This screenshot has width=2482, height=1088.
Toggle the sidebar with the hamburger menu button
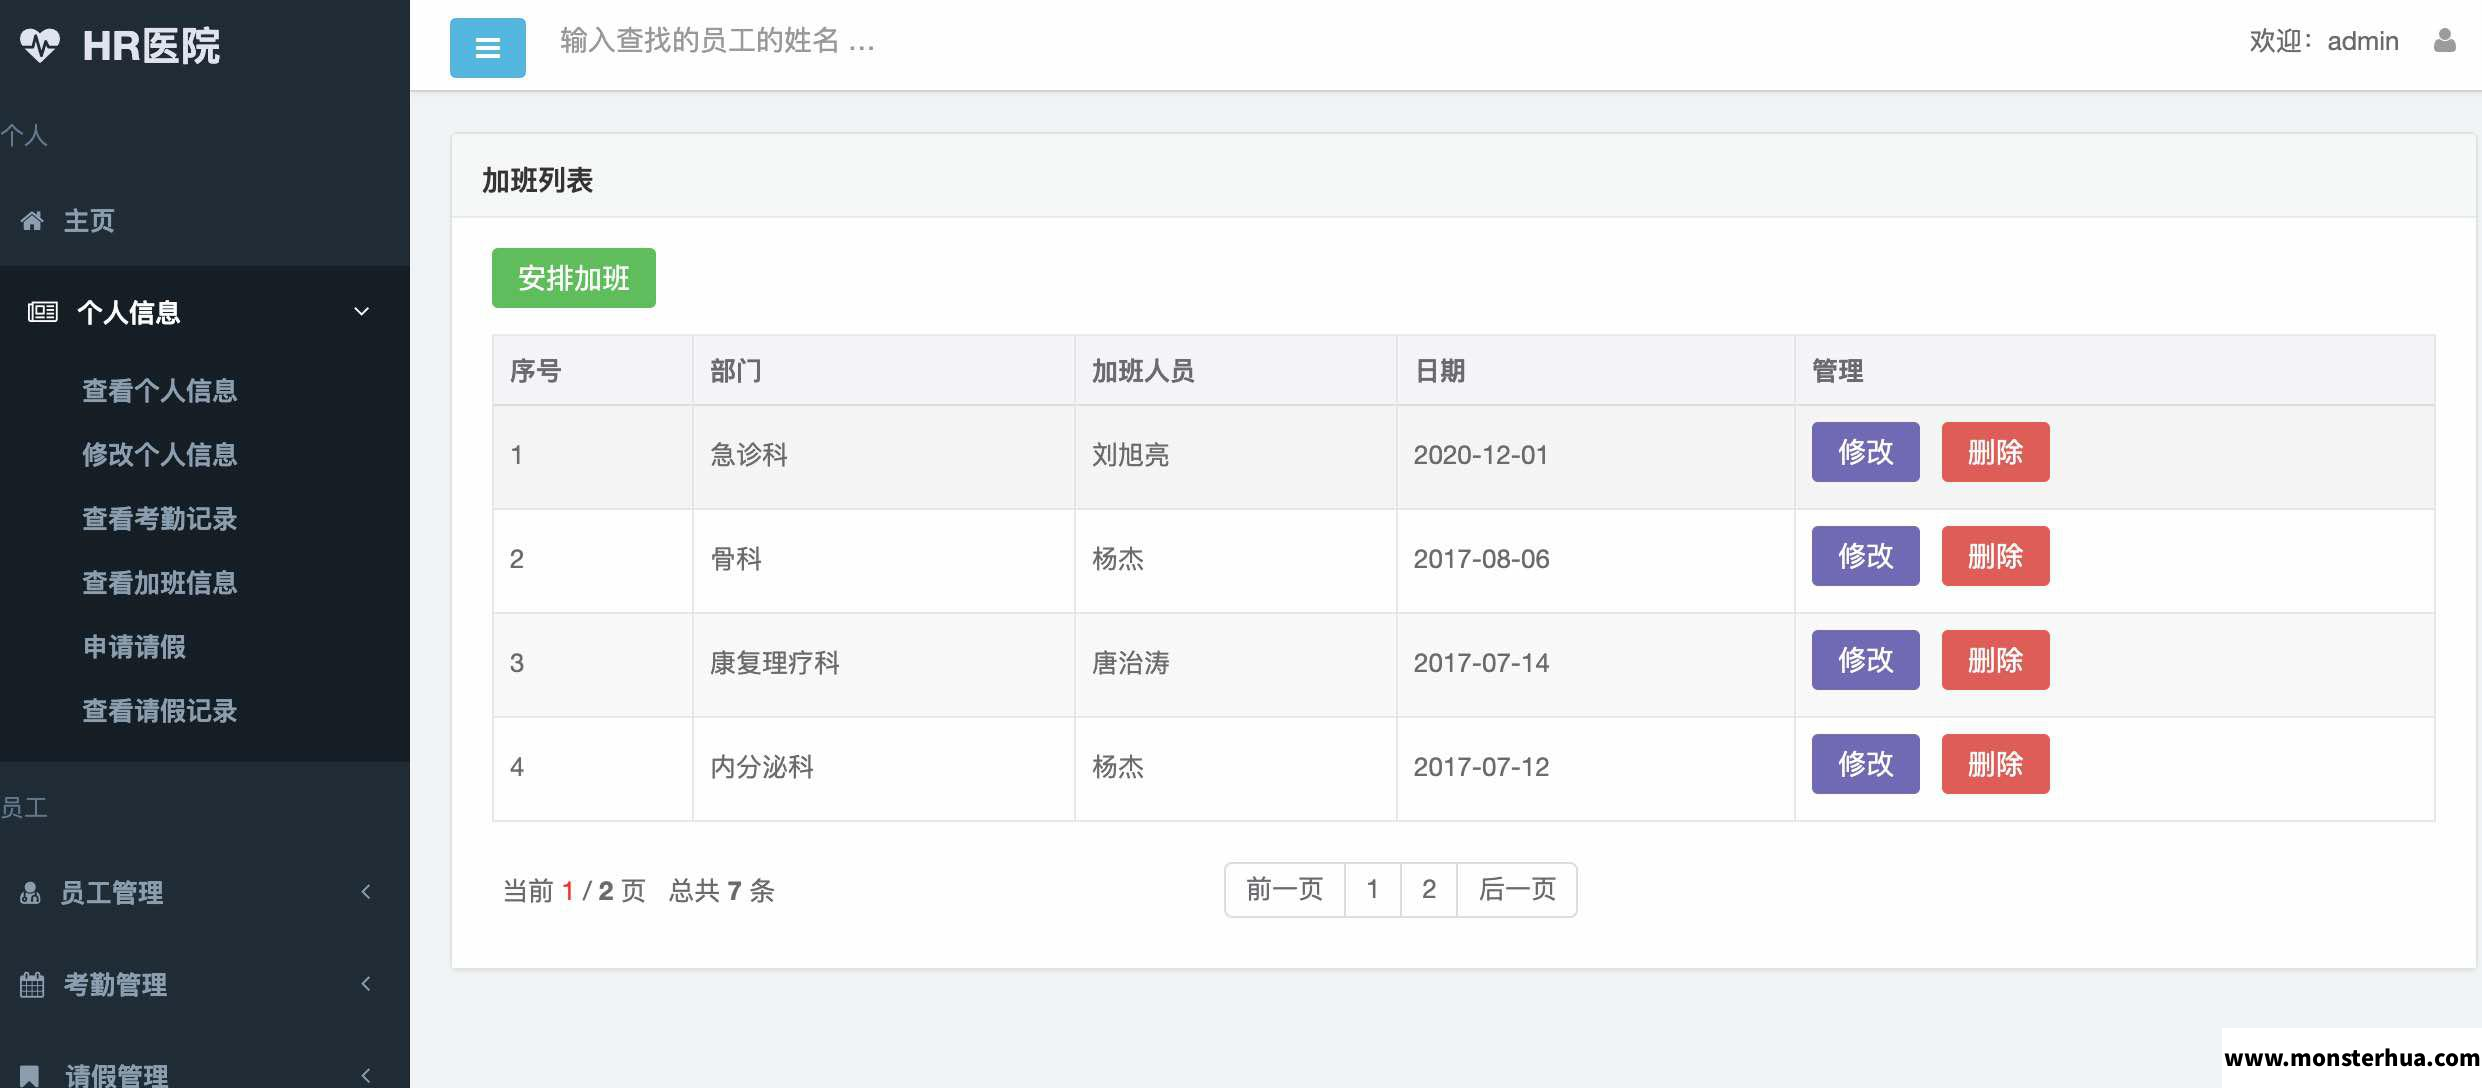[488, 47]
